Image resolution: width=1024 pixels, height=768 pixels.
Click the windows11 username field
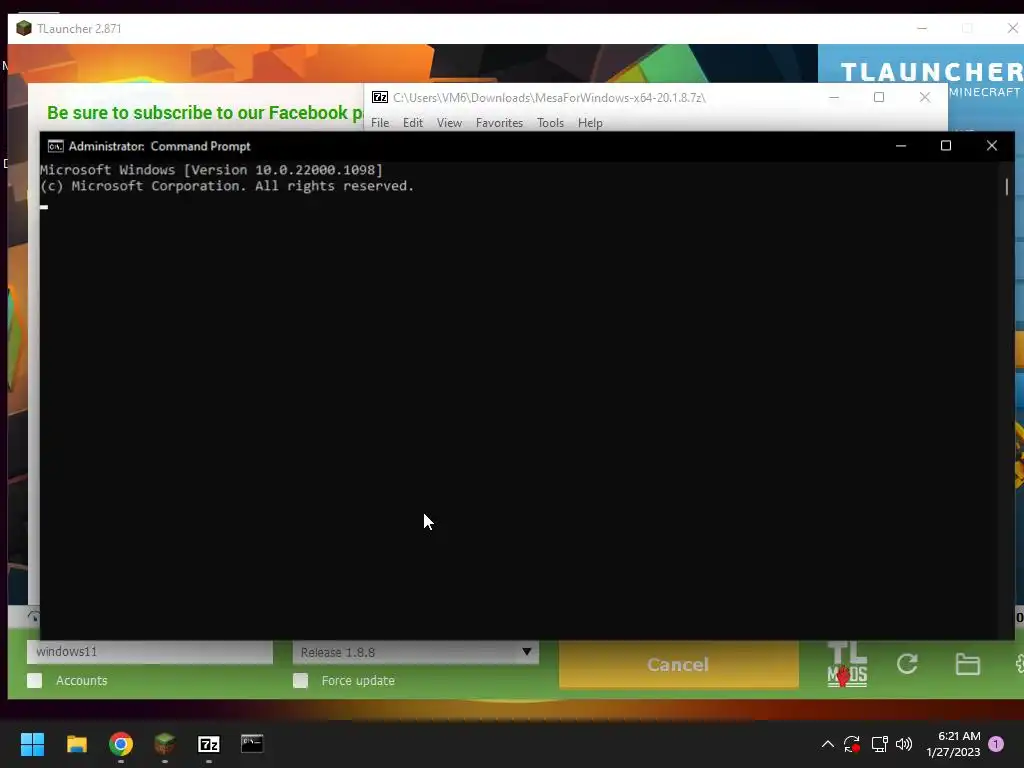[x=150, y=652]
